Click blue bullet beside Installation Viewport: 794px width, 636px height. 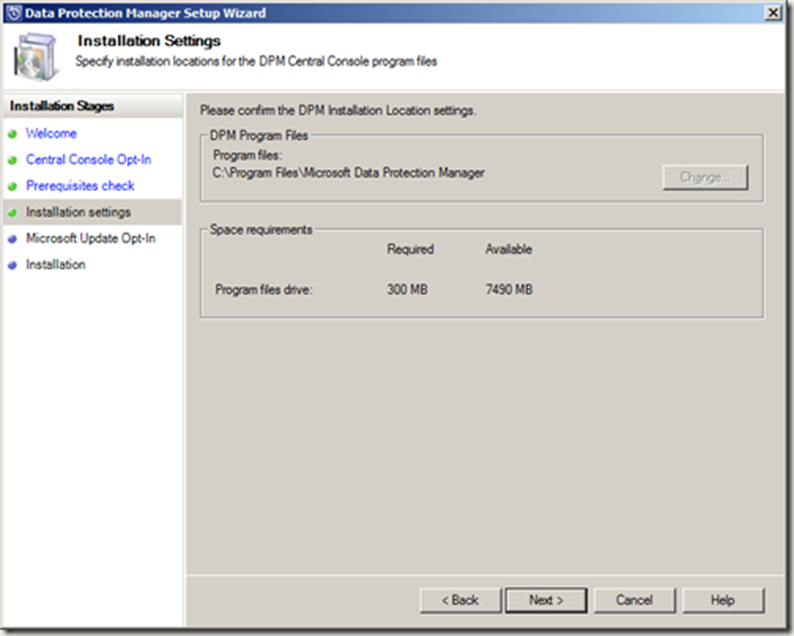pyautogui.click(x=13, y=265)
